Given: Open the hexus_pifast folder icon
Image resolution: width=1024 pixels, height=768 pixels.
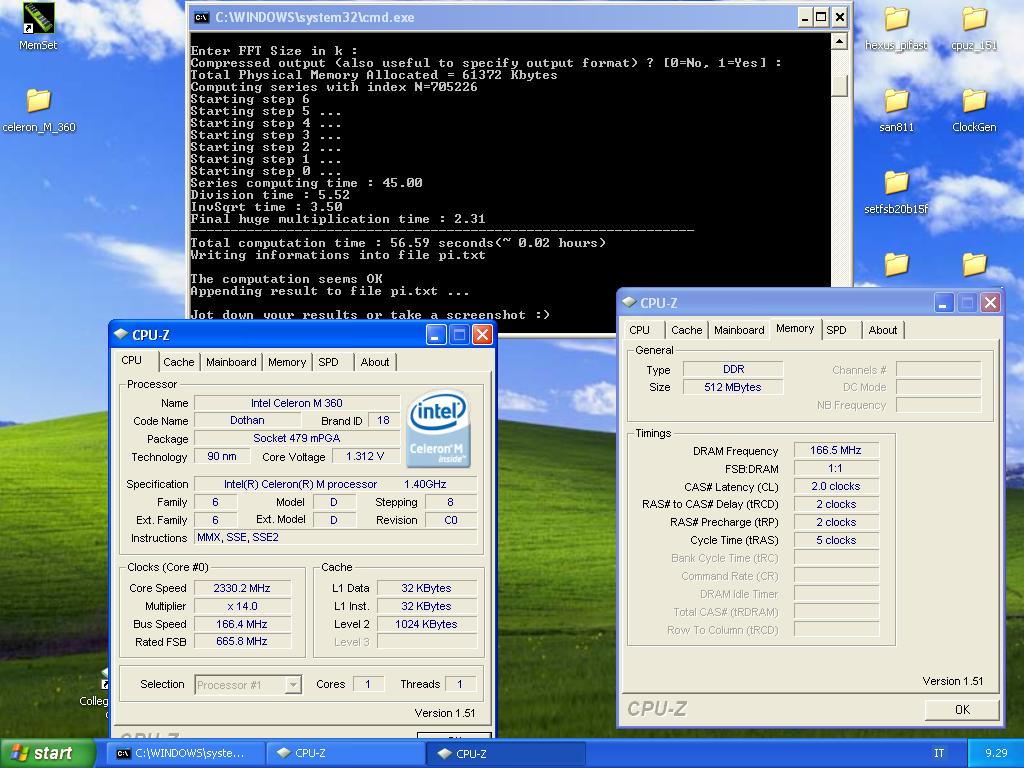Looking at the screenshot, I should pos(896,29).
